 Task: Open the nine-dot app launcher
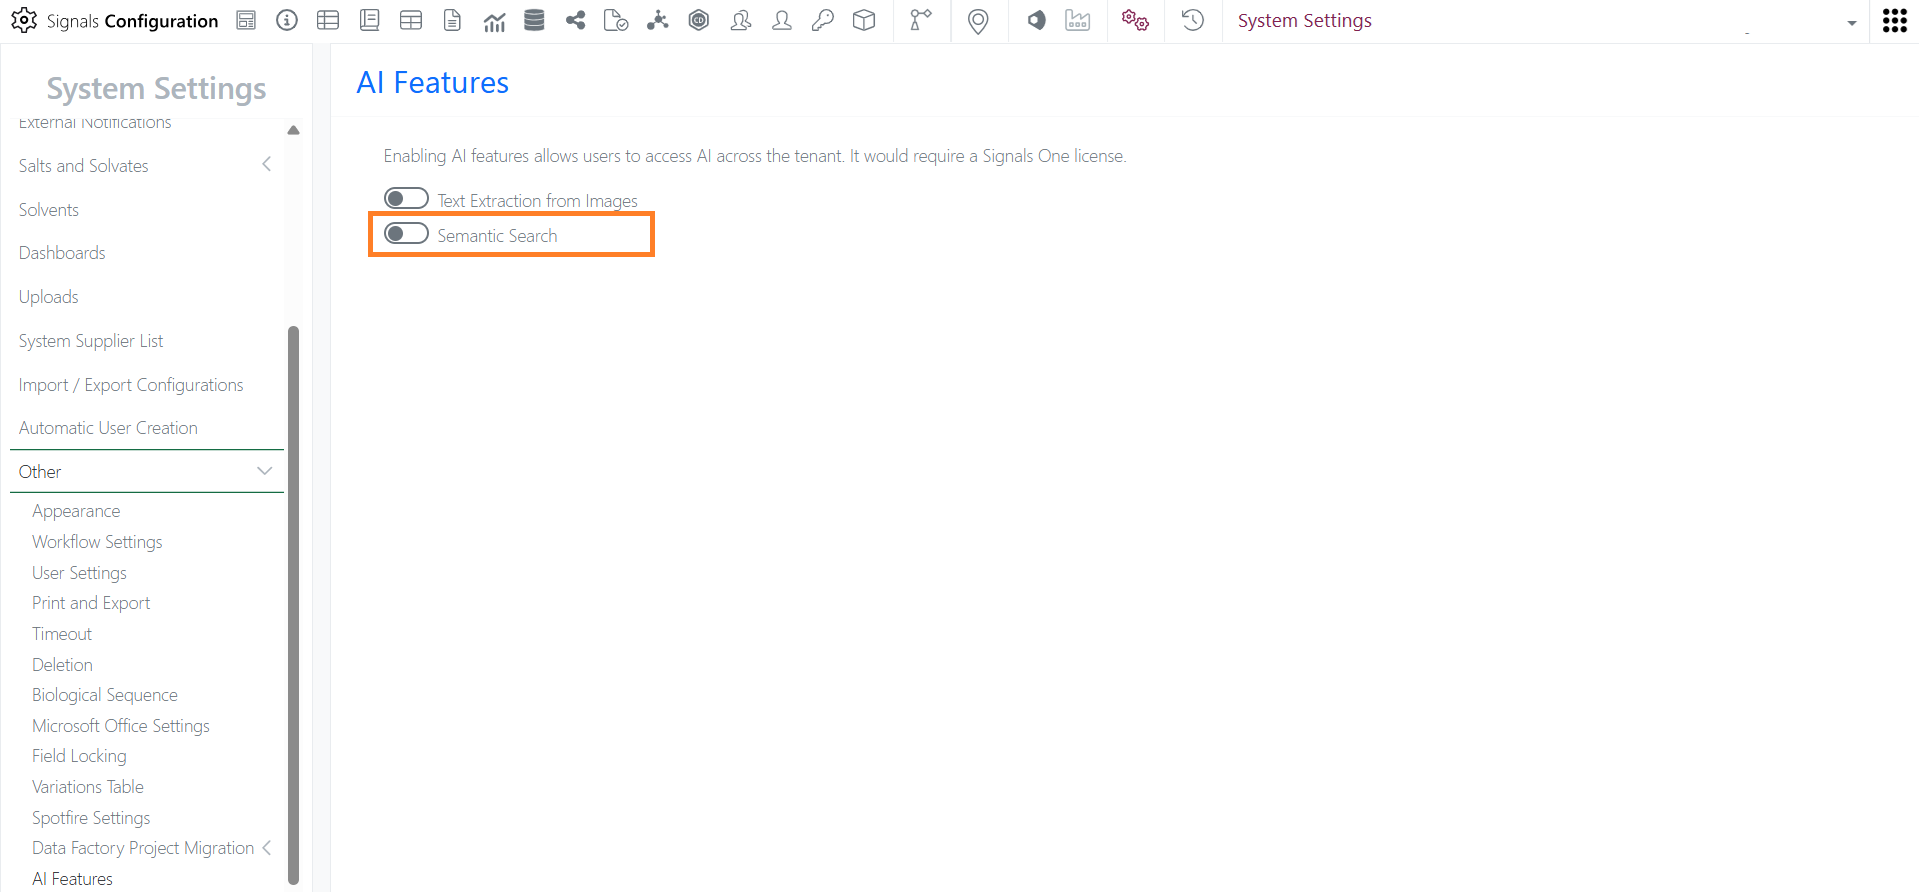(1894, 21)
